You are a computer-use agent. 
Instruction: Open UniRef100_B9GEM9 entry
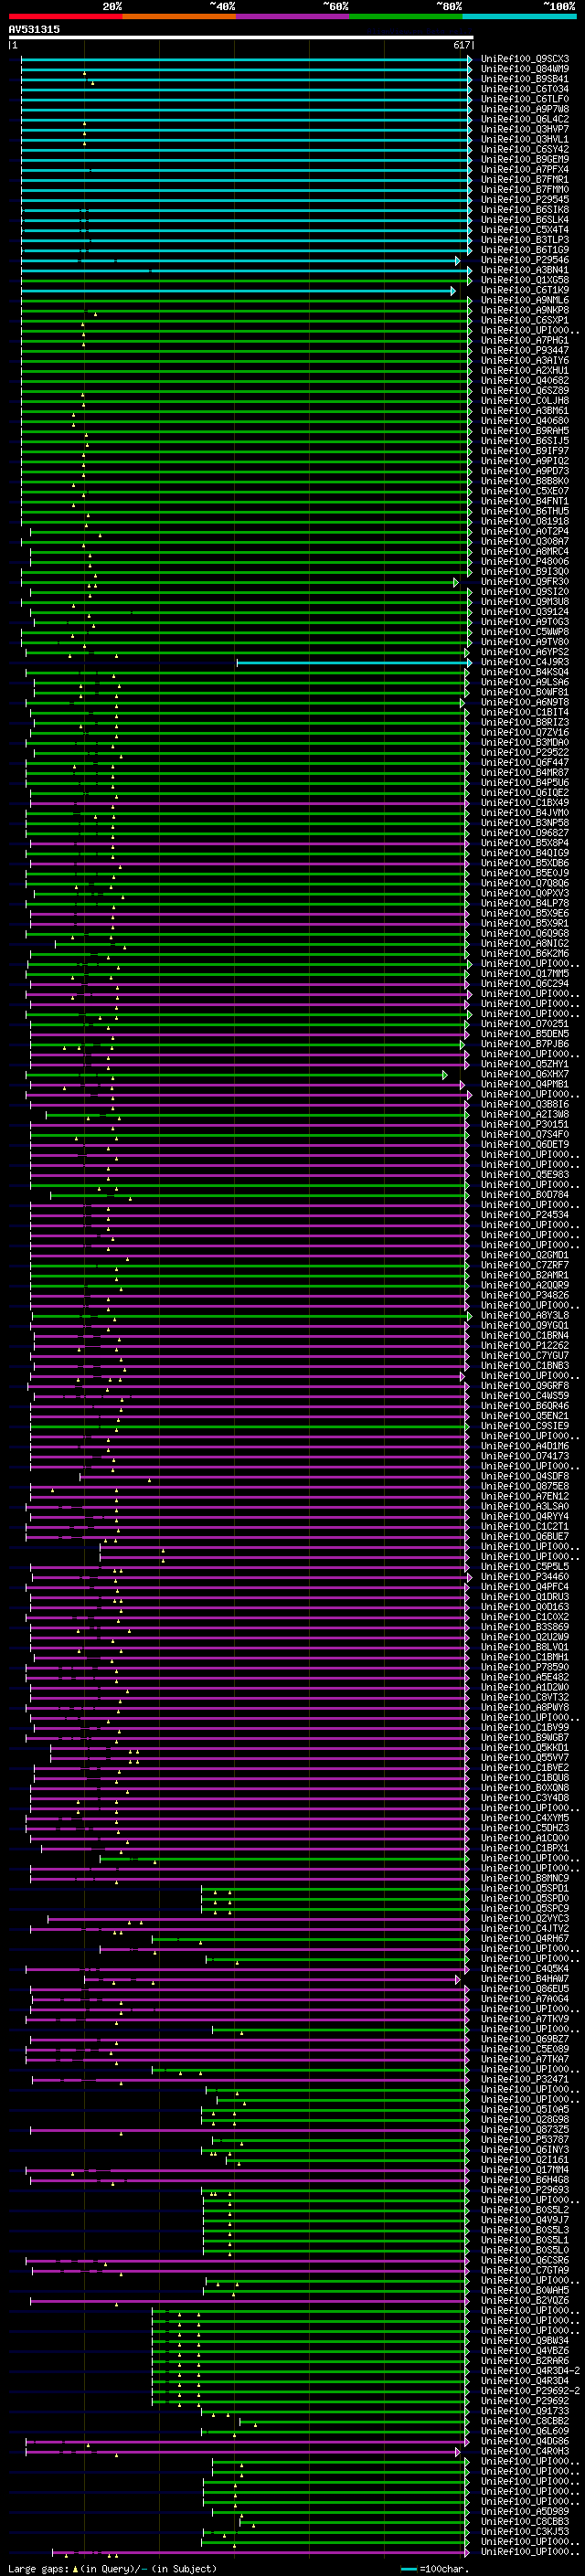point(525,159)
